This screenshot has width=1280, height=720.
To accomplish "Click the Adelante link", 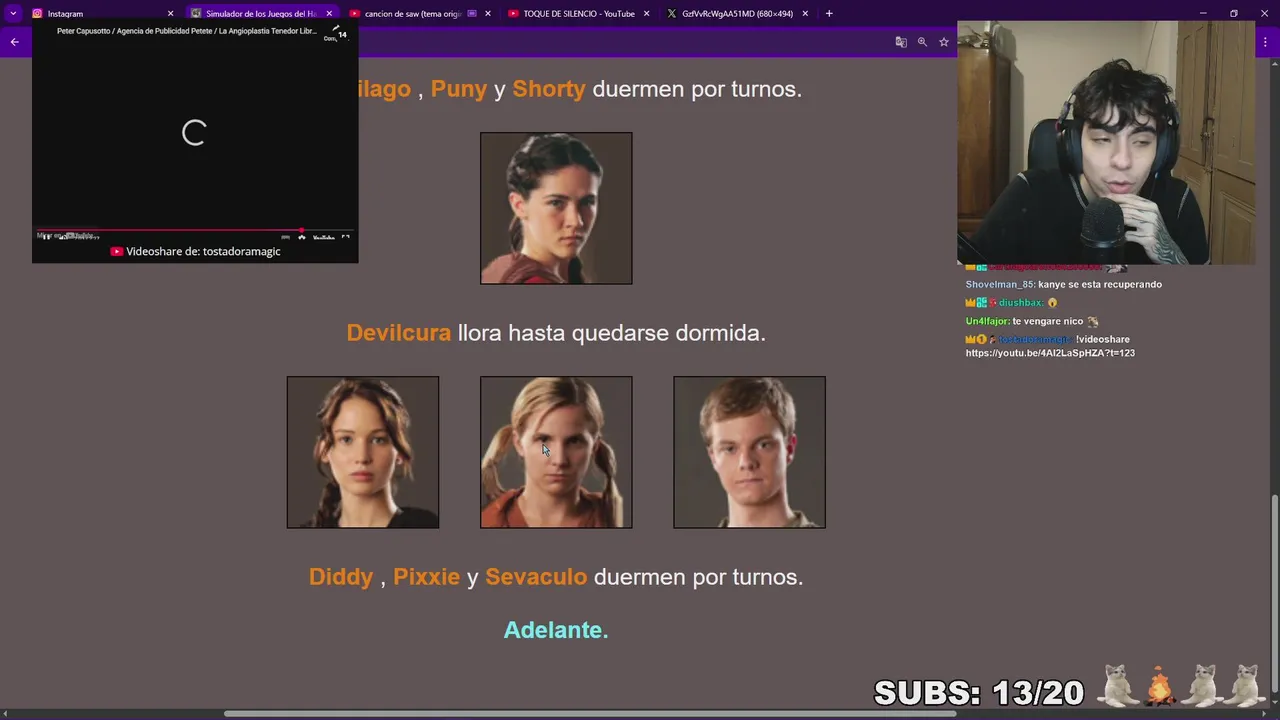I will 556,630.
